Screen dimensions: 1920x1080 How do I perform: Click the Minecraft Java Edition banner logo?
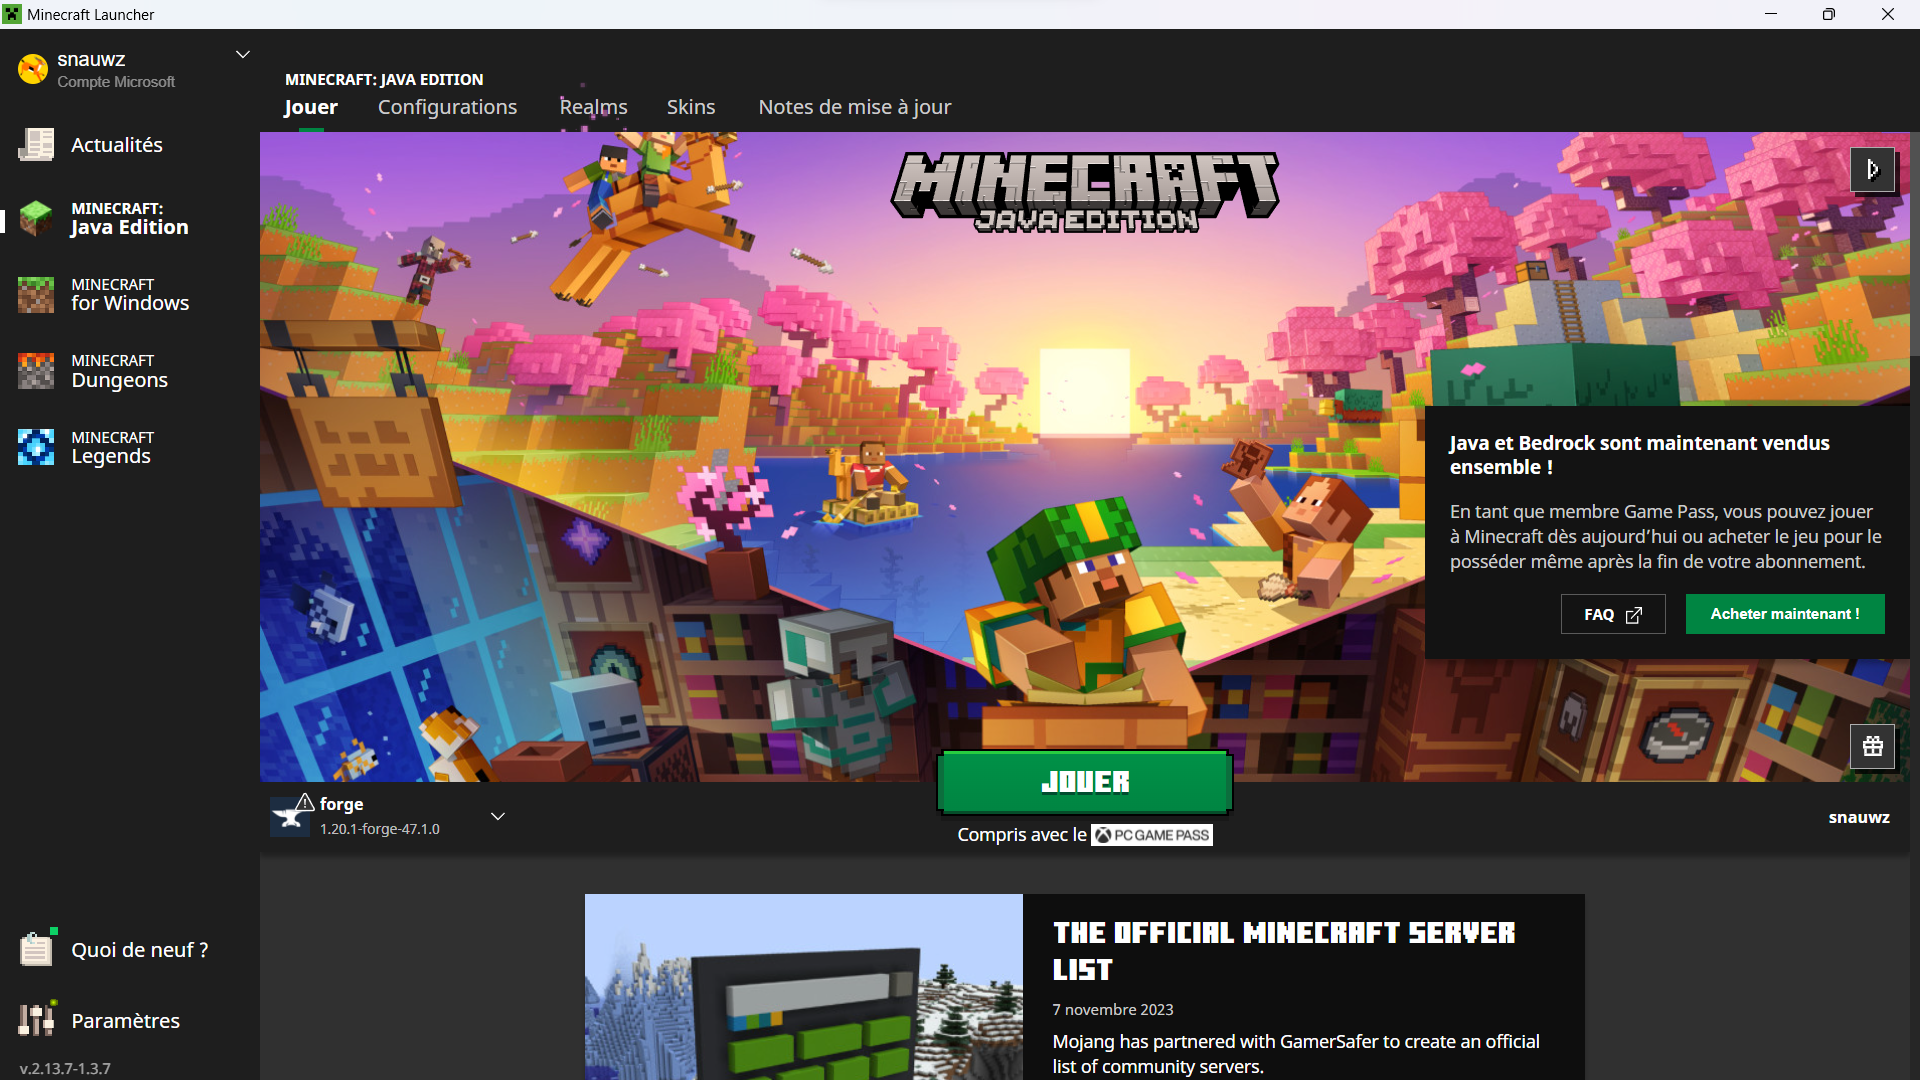[1085, 192]
